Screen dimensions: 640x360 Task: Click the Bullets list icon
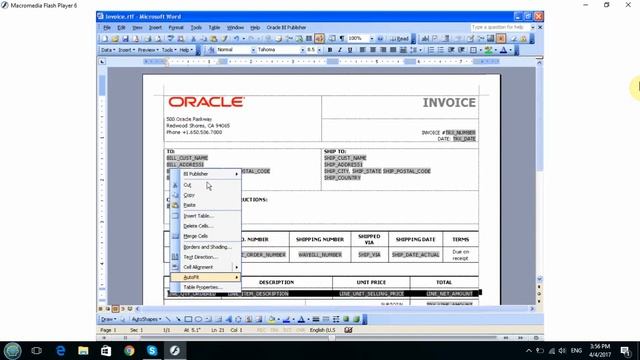[441, 50]
